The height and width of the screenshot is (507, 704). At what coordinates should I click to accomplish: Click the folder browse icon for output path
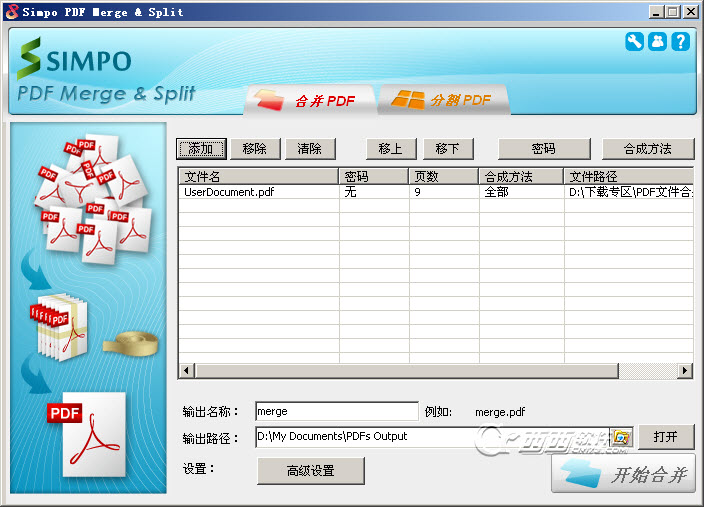coord(622,436)
